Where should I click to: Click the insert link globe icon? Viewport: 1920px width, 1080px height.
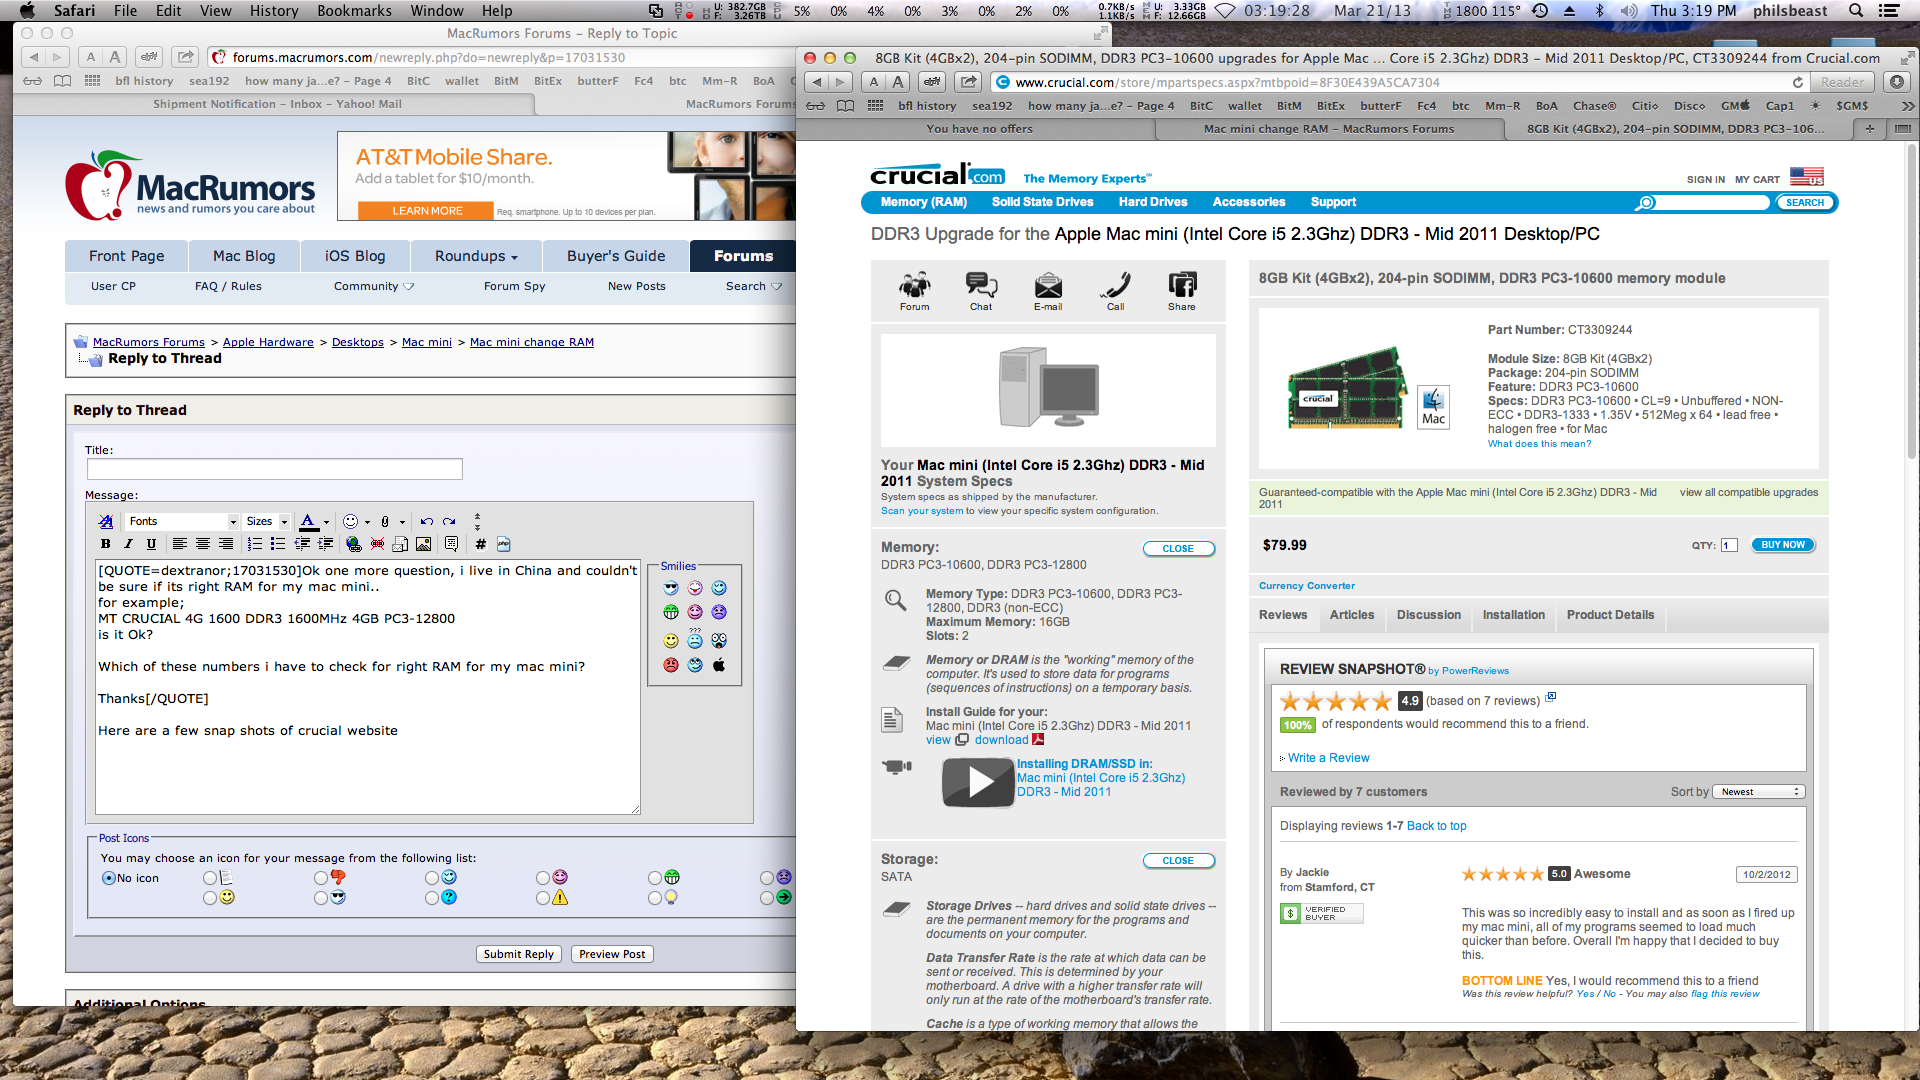[353, 544]
